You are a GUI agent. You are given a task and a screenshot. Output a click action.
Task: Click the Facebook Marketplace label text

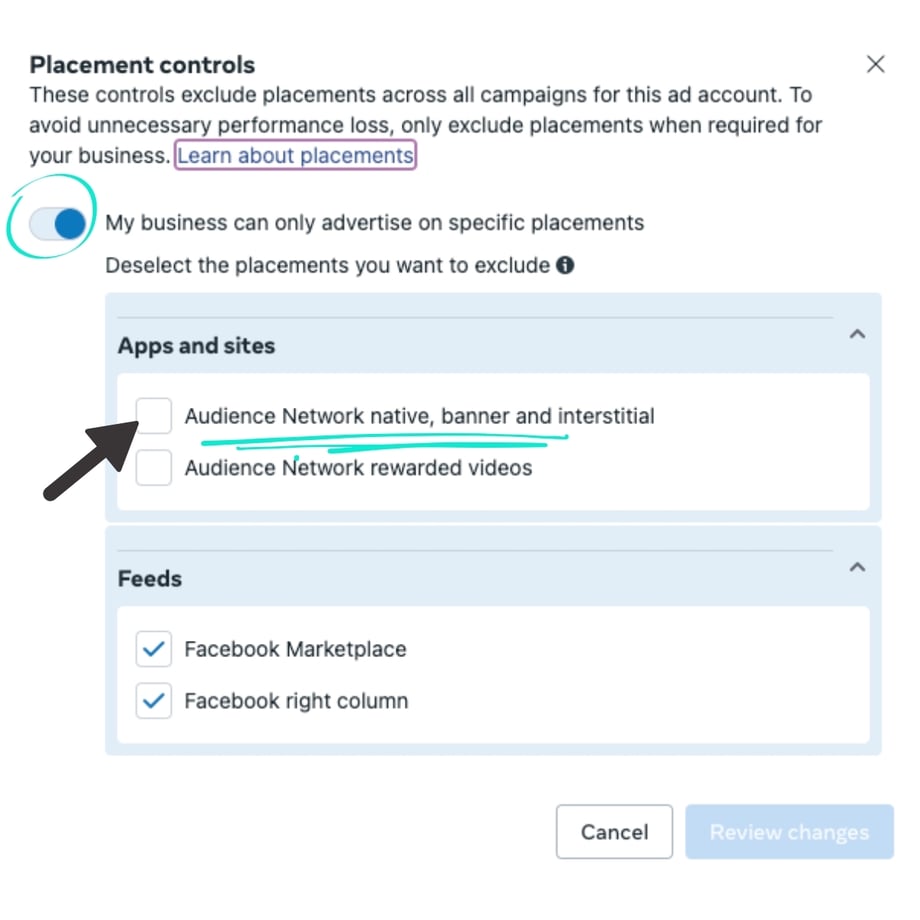tap(296, 649)
